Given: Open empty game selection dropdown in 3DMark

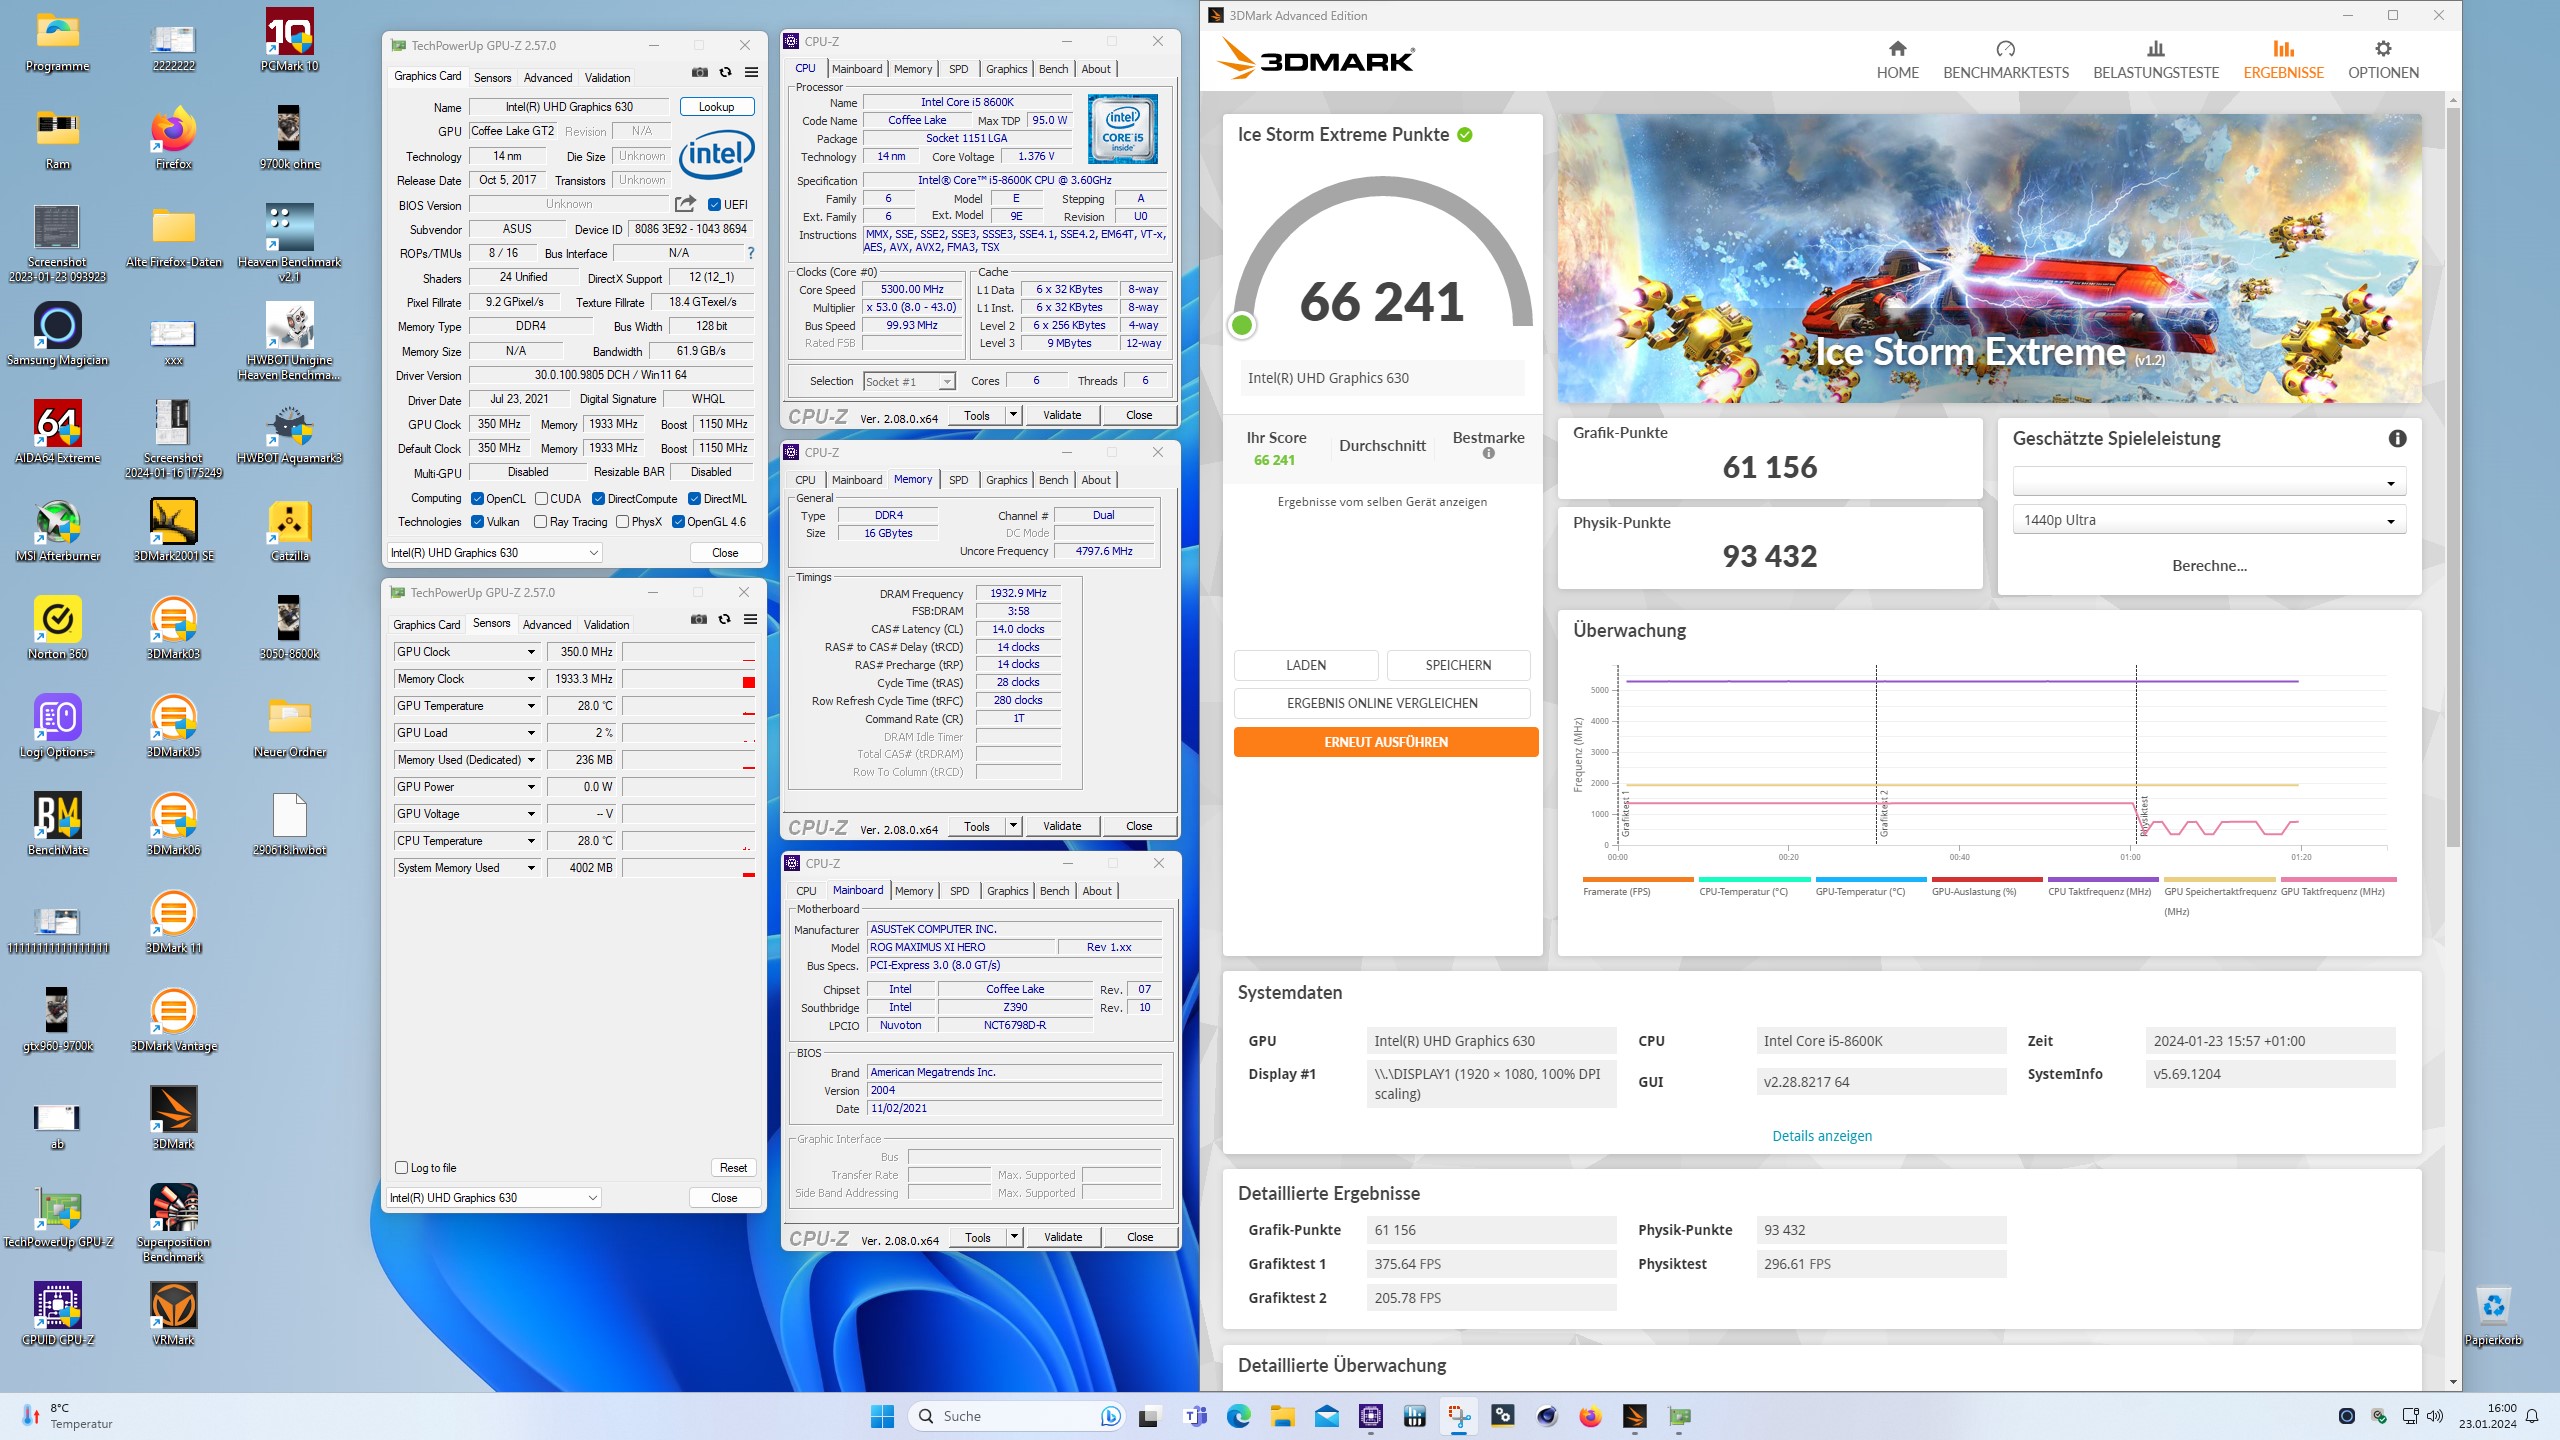Looking at the screenshot, I should pyautogui.click(x=2208, y=482).
